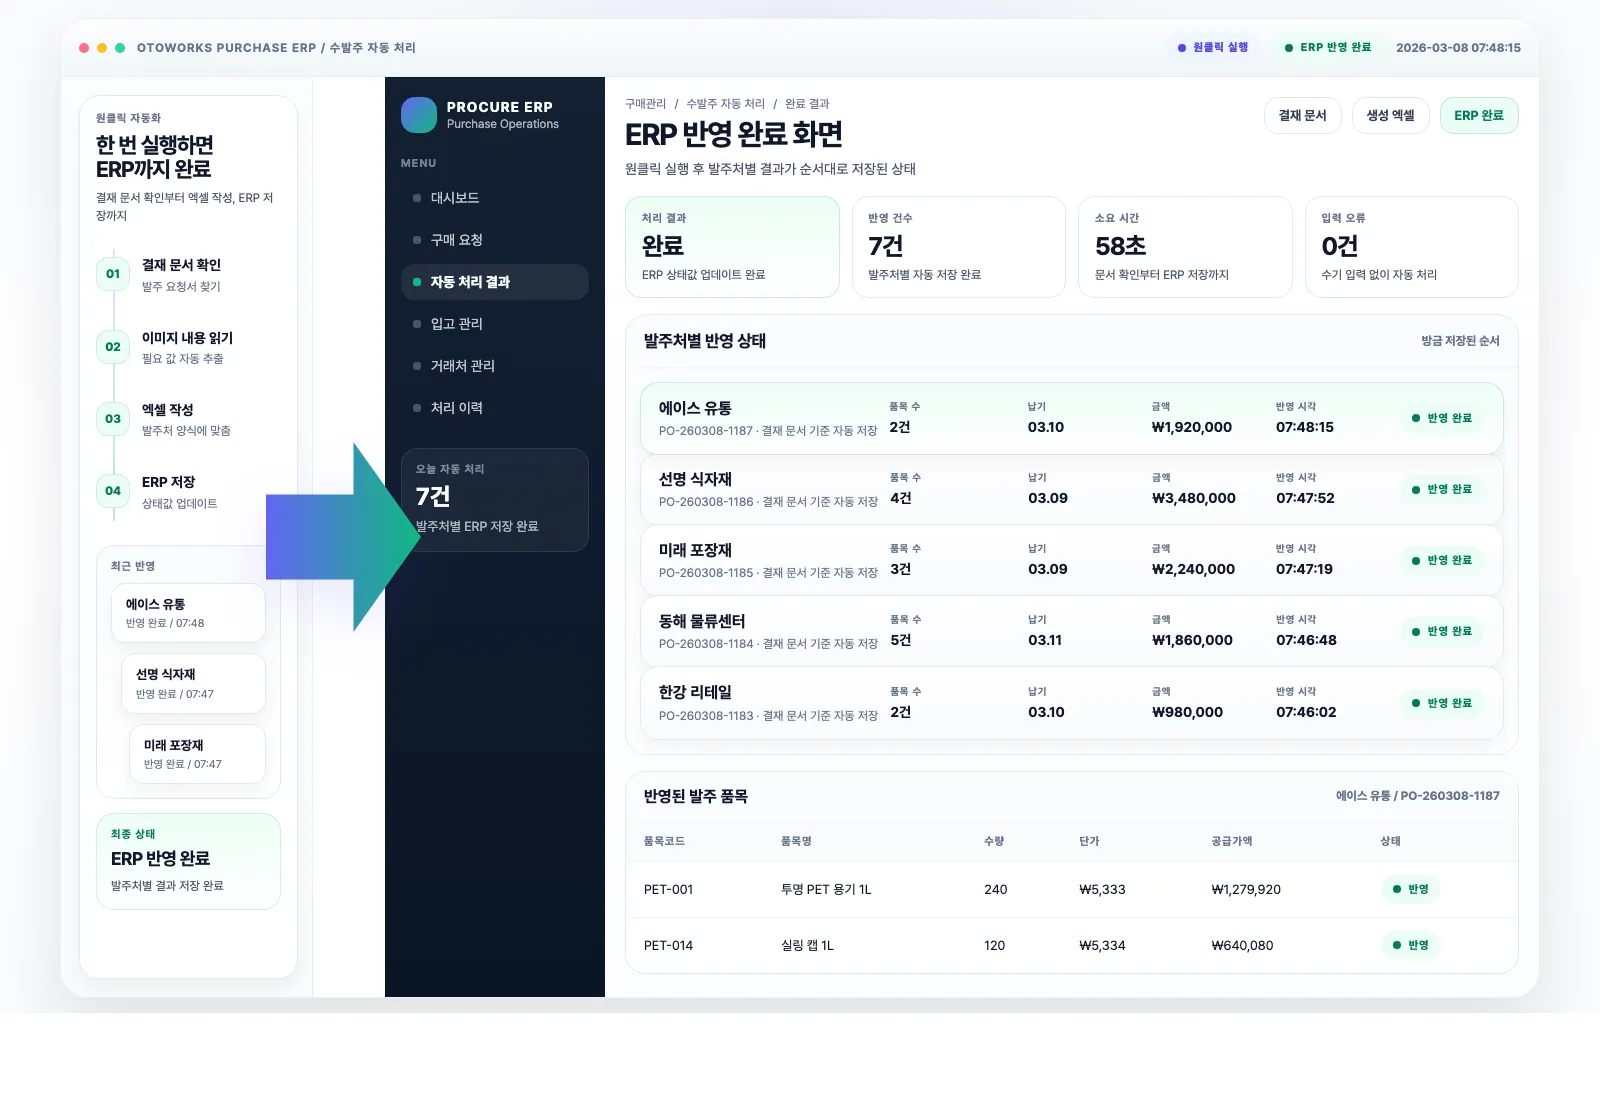Click the 결재 문서 button
This screenshot has height=1100, width=1600.
[x=1302, y=115]
